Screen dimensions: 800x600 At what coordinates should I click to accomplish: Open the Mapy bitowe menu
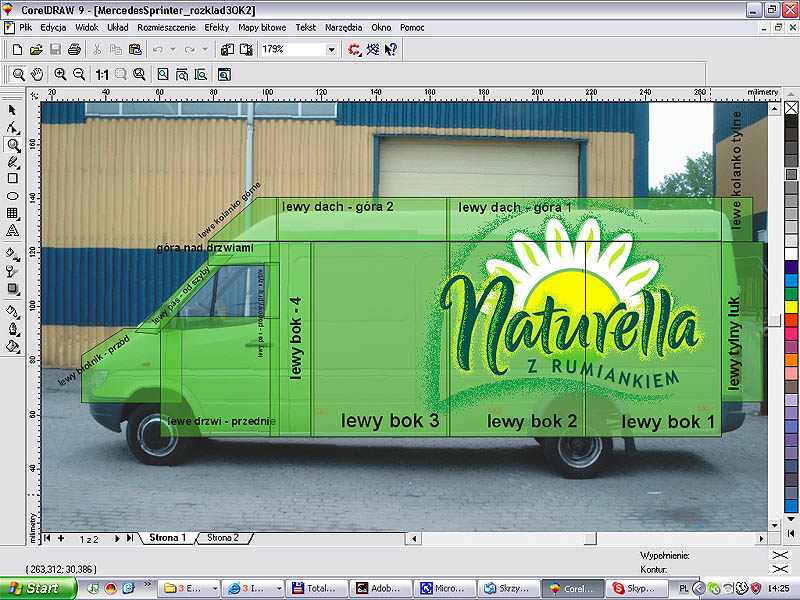(262, 28)
